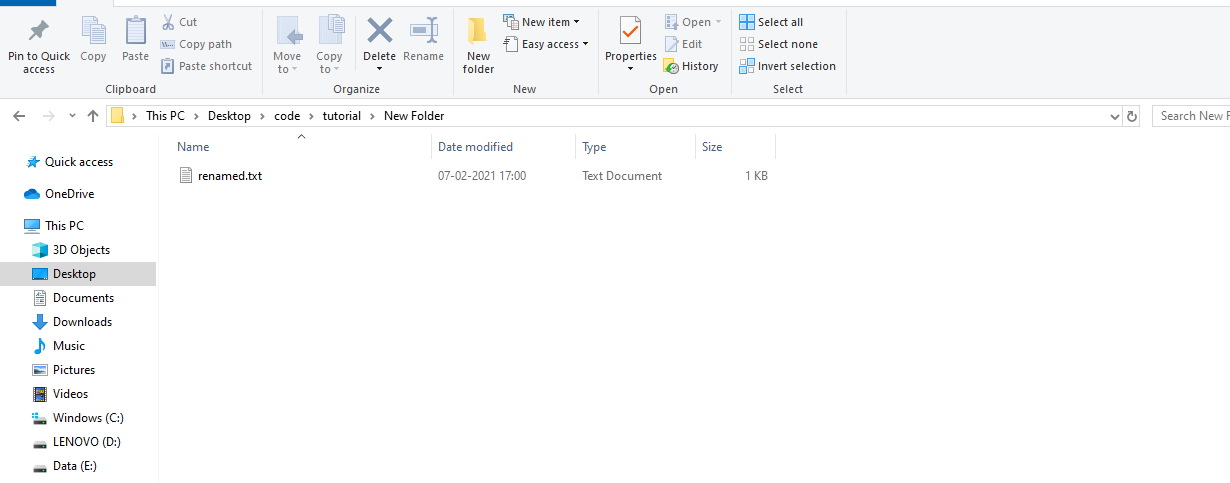1230x483 pixels.
Task: Navigate up one folder level
Action: pos(93,116)
